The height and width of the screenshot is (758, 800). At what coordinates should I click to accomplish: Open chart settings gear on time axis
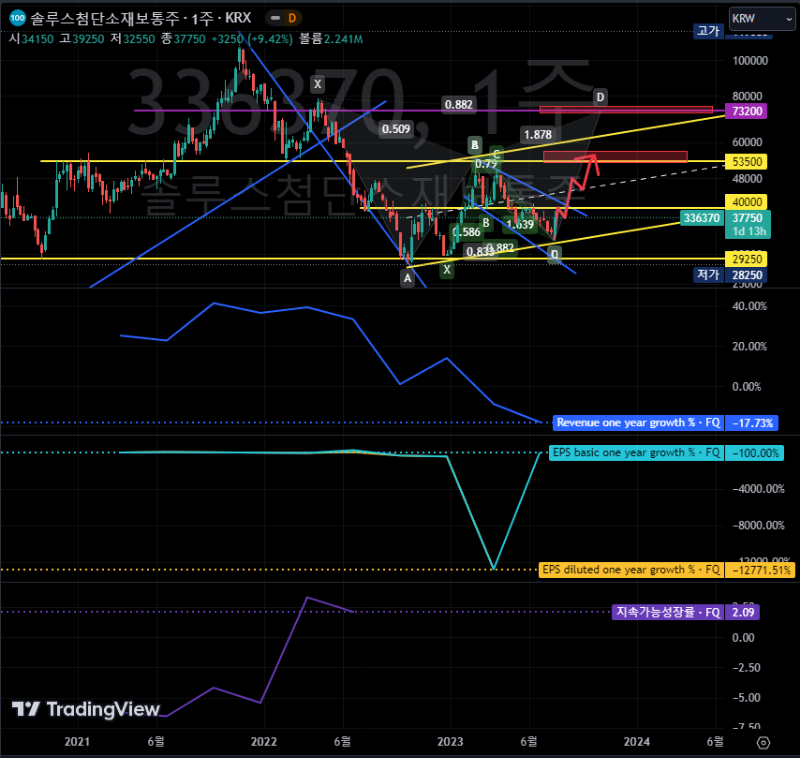[763, 742]
